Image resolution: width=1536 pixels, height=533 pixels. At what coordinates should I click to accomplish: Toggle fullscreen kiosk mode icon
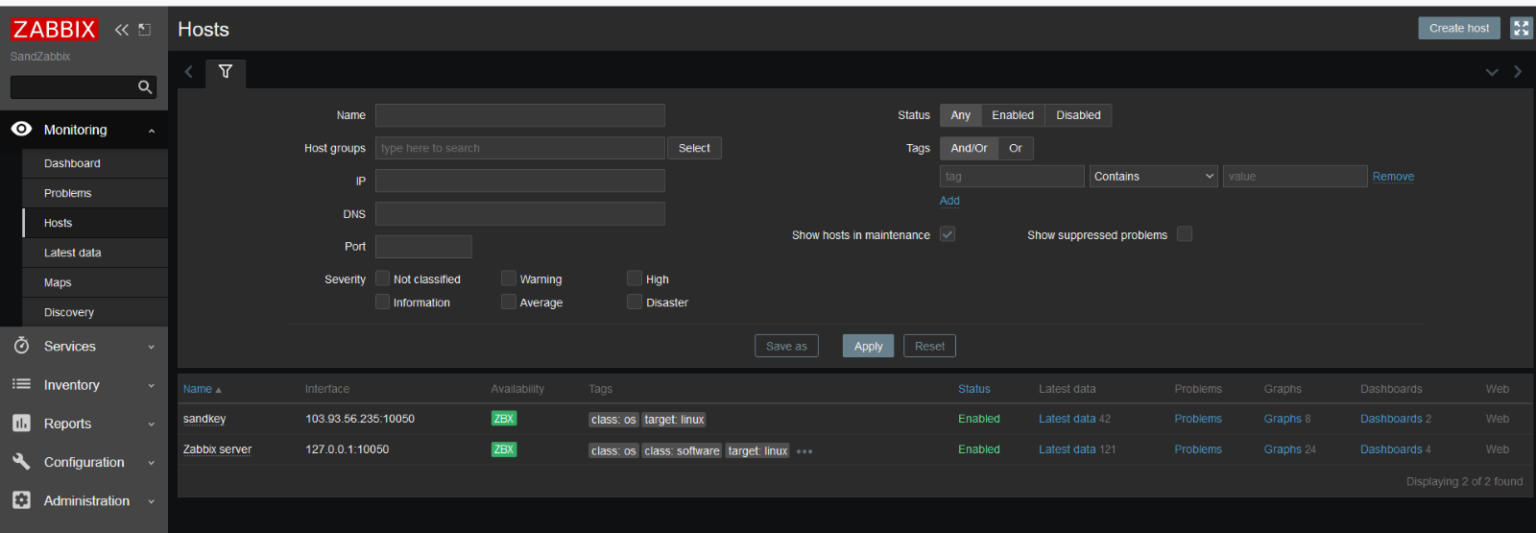click(1521, 28)
